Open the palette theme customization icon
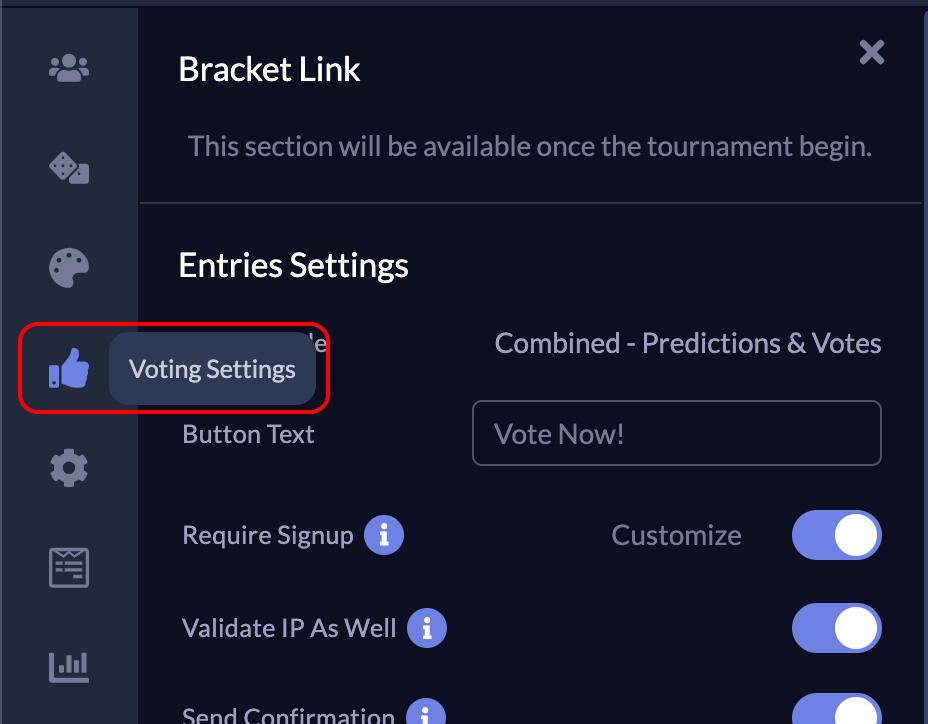928x724 pixels. [68, 267]
